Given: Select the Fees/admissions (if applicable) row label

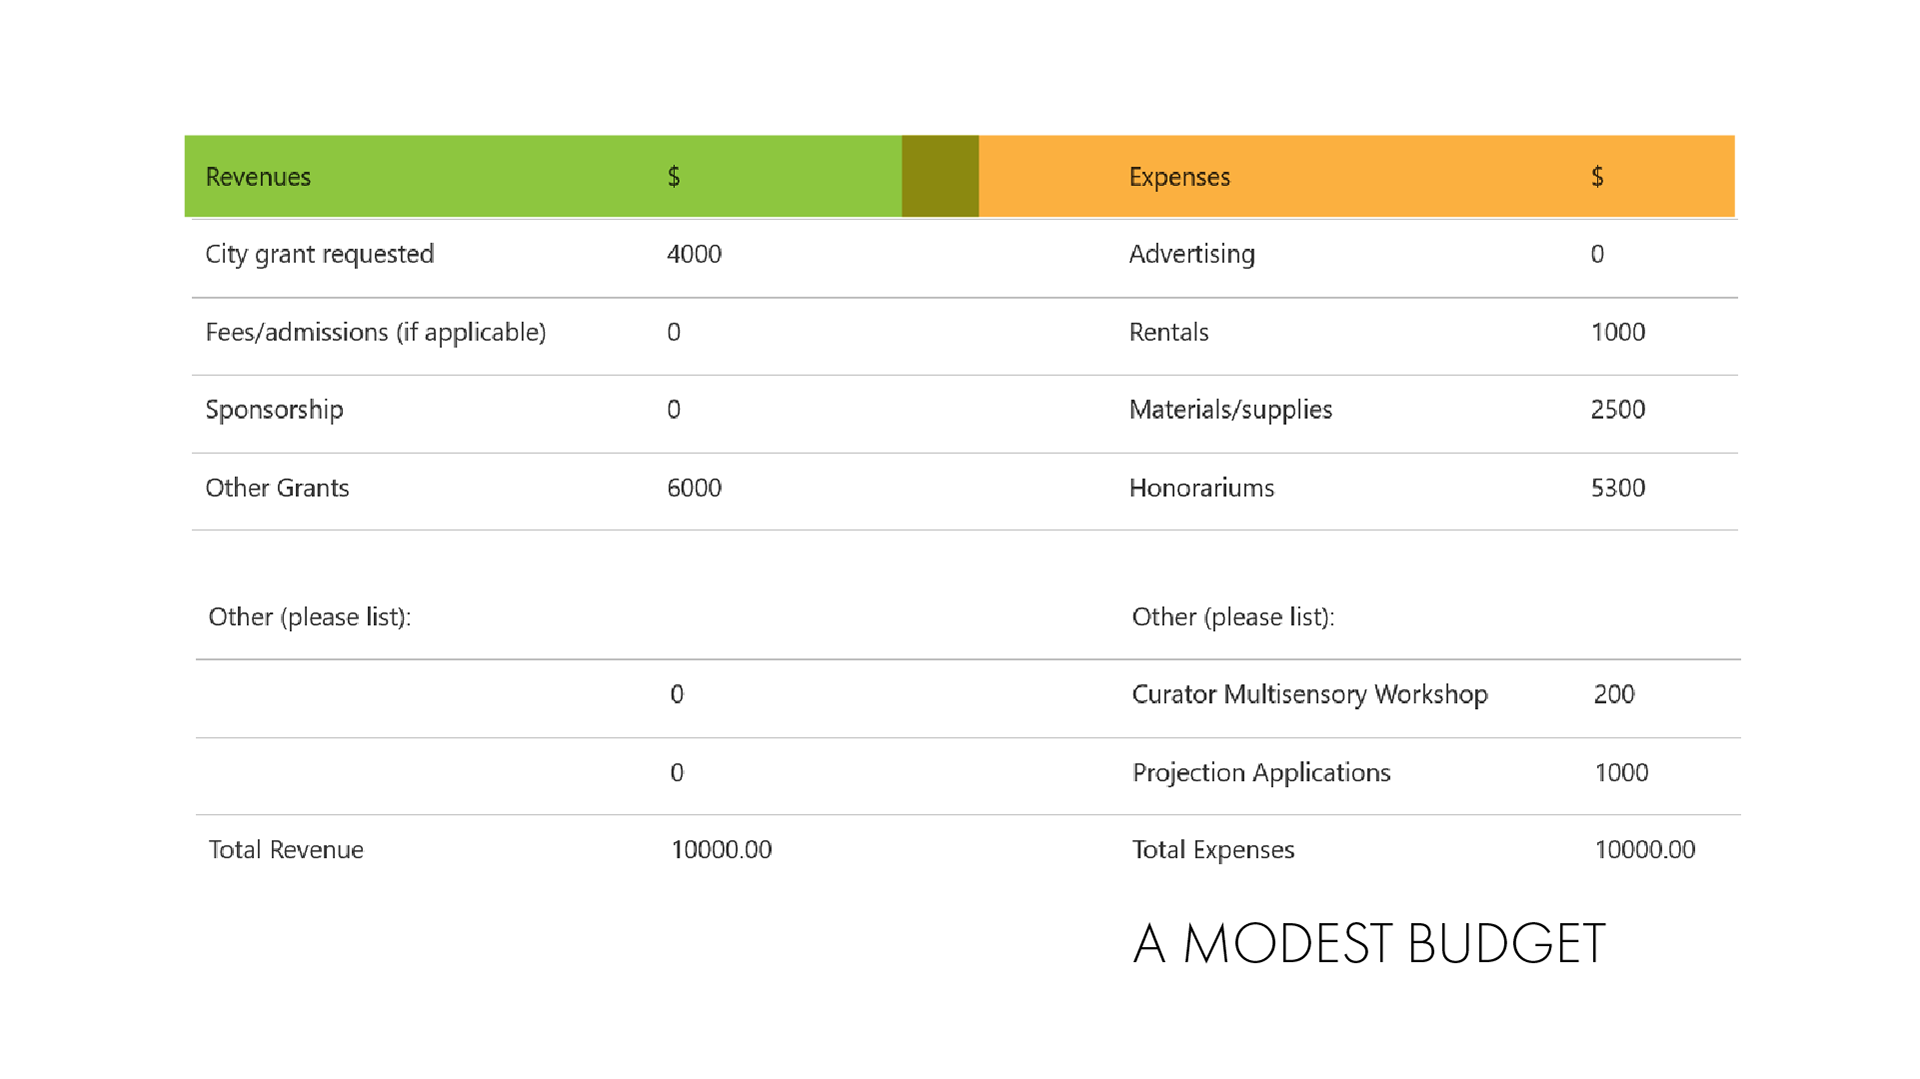Looking at the screenshot, I should click(x=375, y=332).
